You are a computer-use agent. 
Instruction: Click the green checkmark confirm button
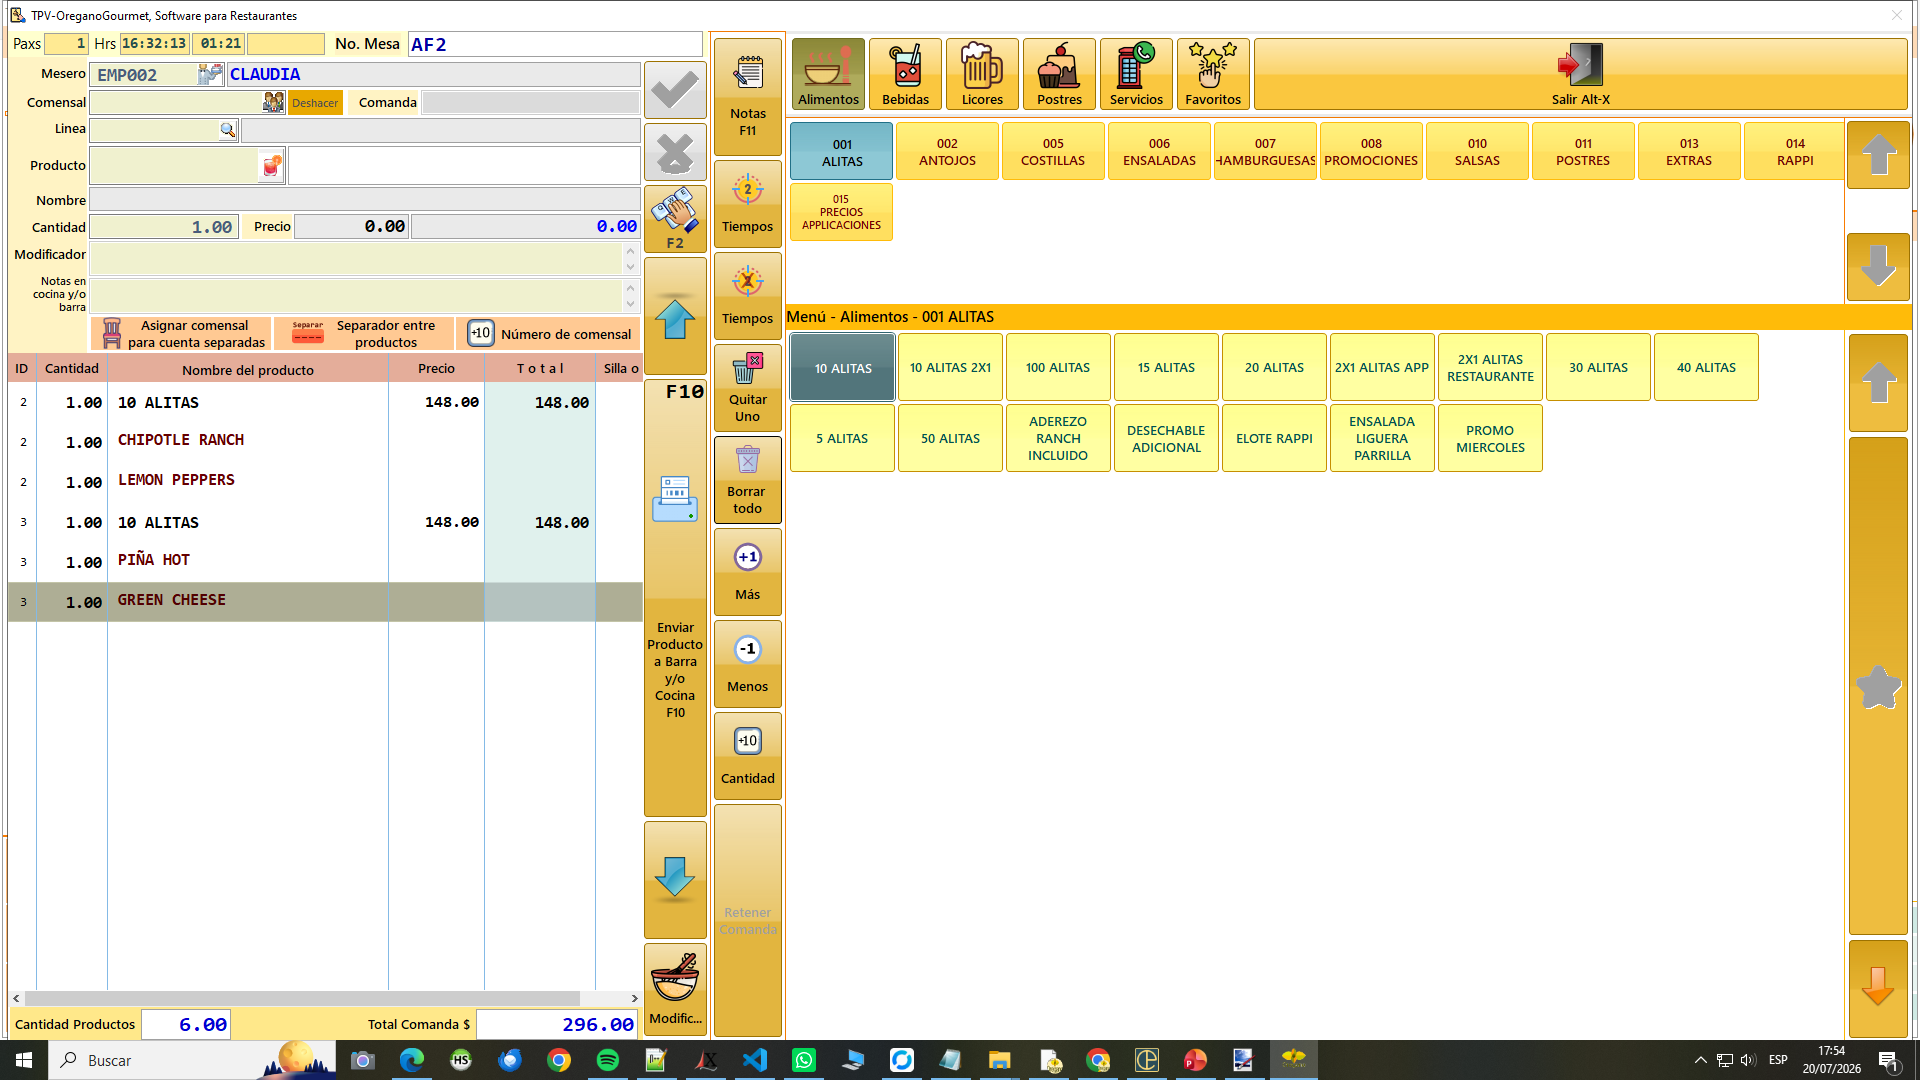pos(675,91)
